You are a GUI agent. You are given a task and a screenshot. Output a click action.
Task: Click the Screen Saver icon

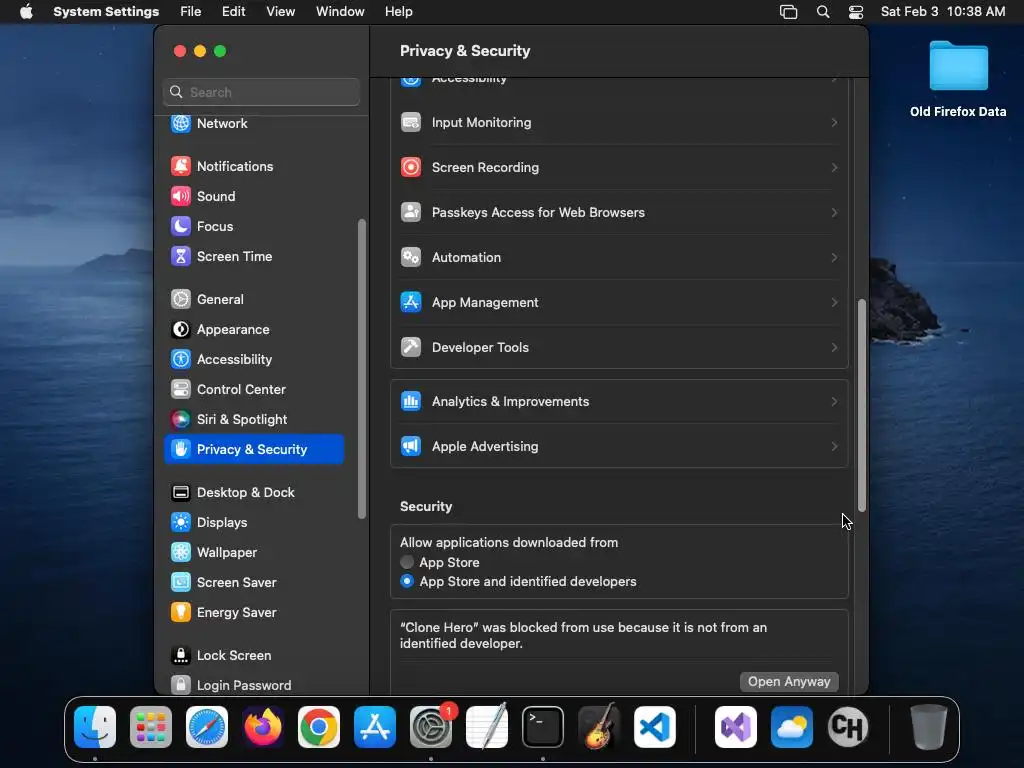coord(181,583)
